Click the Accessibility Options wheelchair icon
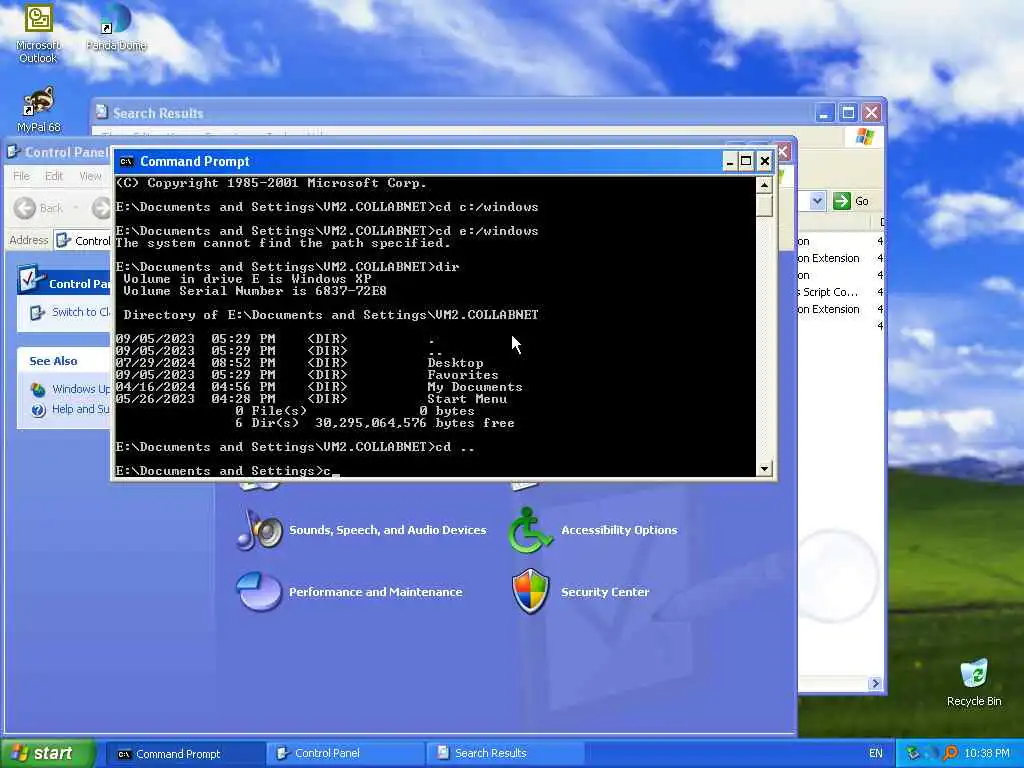The width and height of the screenshot is (1024, 768). pyautogui.click(x=530, y=530)
